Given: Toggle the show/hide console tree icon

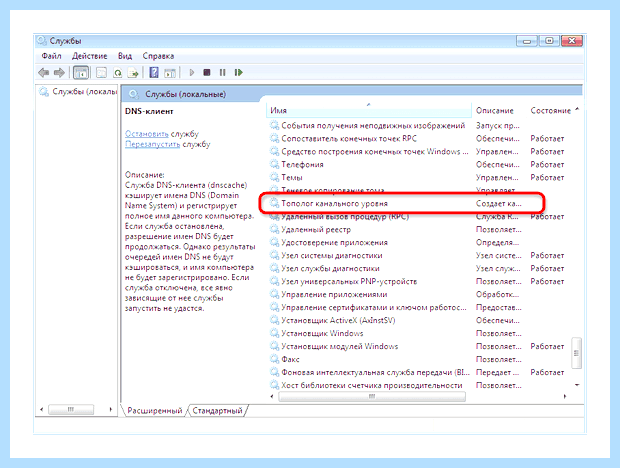Looking at the screenshot, I should pos(81,72).
